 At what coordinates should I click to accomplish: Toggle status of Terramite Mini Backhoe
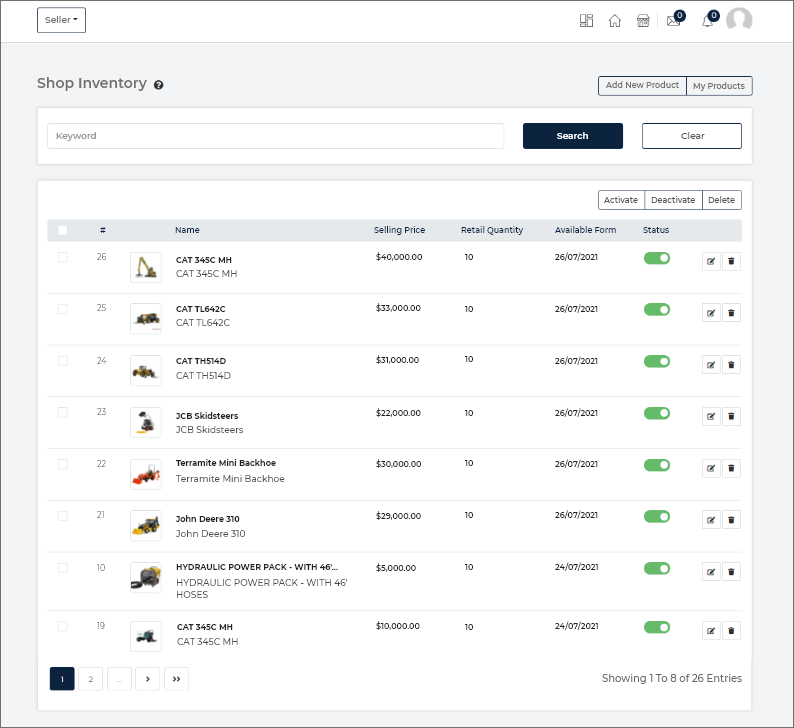coord(656,465)
